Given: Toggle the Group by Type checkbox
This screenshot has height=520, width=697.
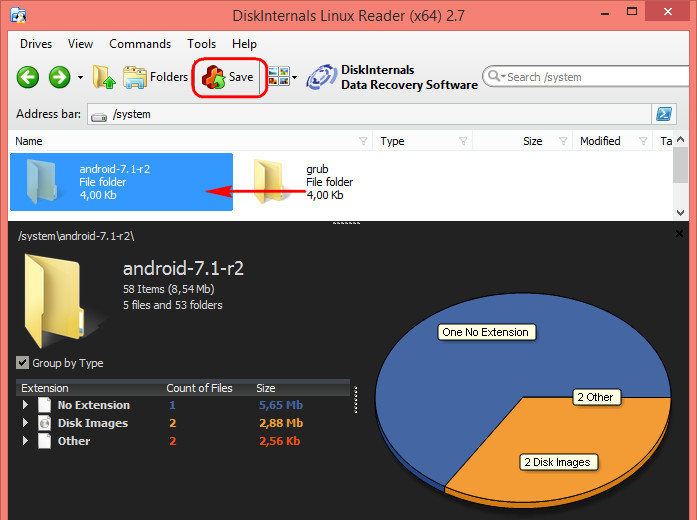Looking at the screenshot, I should point(23,363).
